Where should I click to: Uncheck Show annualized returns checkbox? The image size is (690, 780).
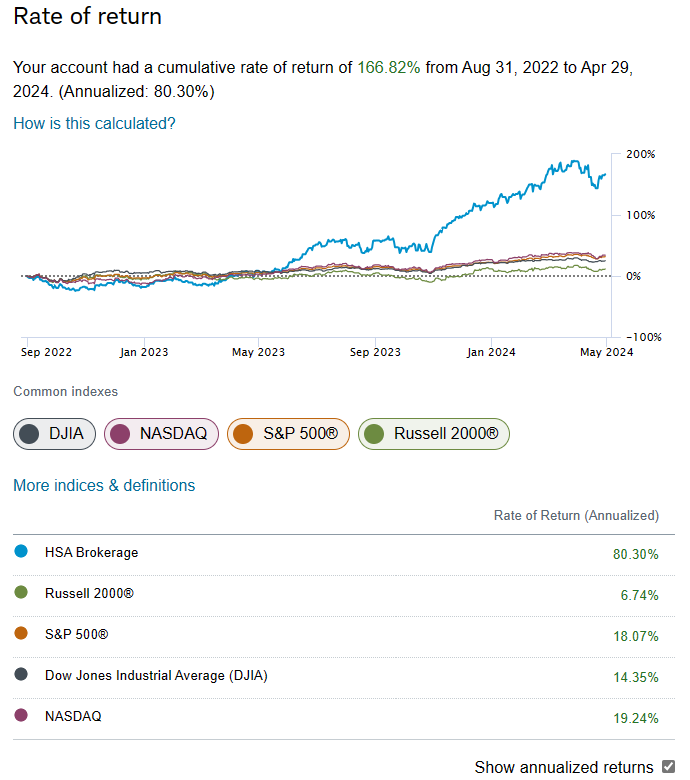pos(669,767)
